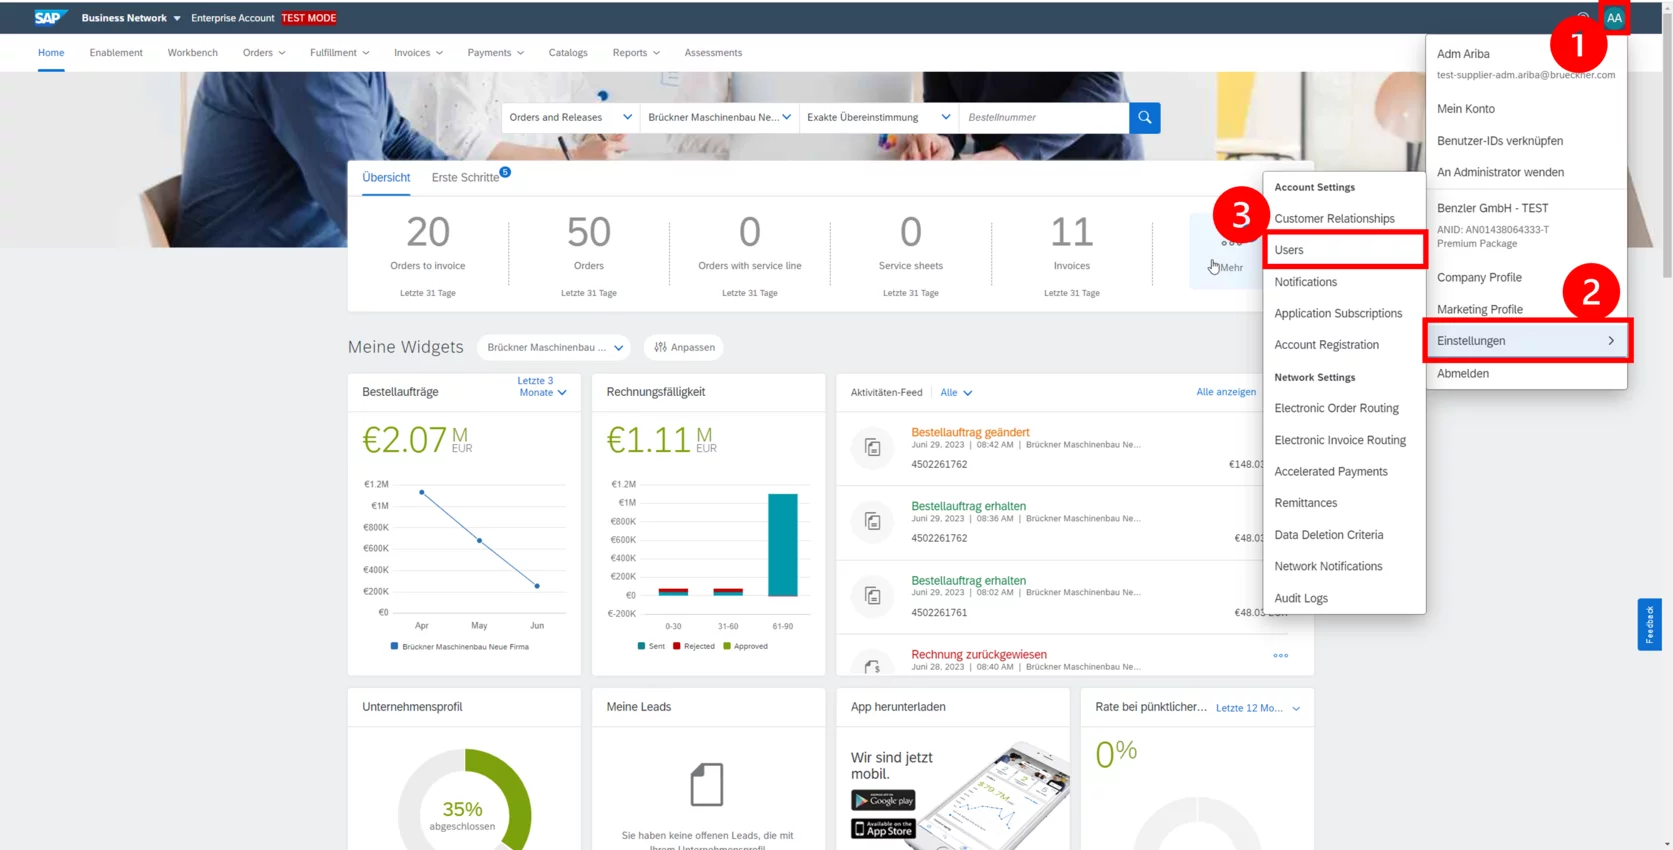
Task: Open the Enablement tab
Action: click(x=116, y=52)
